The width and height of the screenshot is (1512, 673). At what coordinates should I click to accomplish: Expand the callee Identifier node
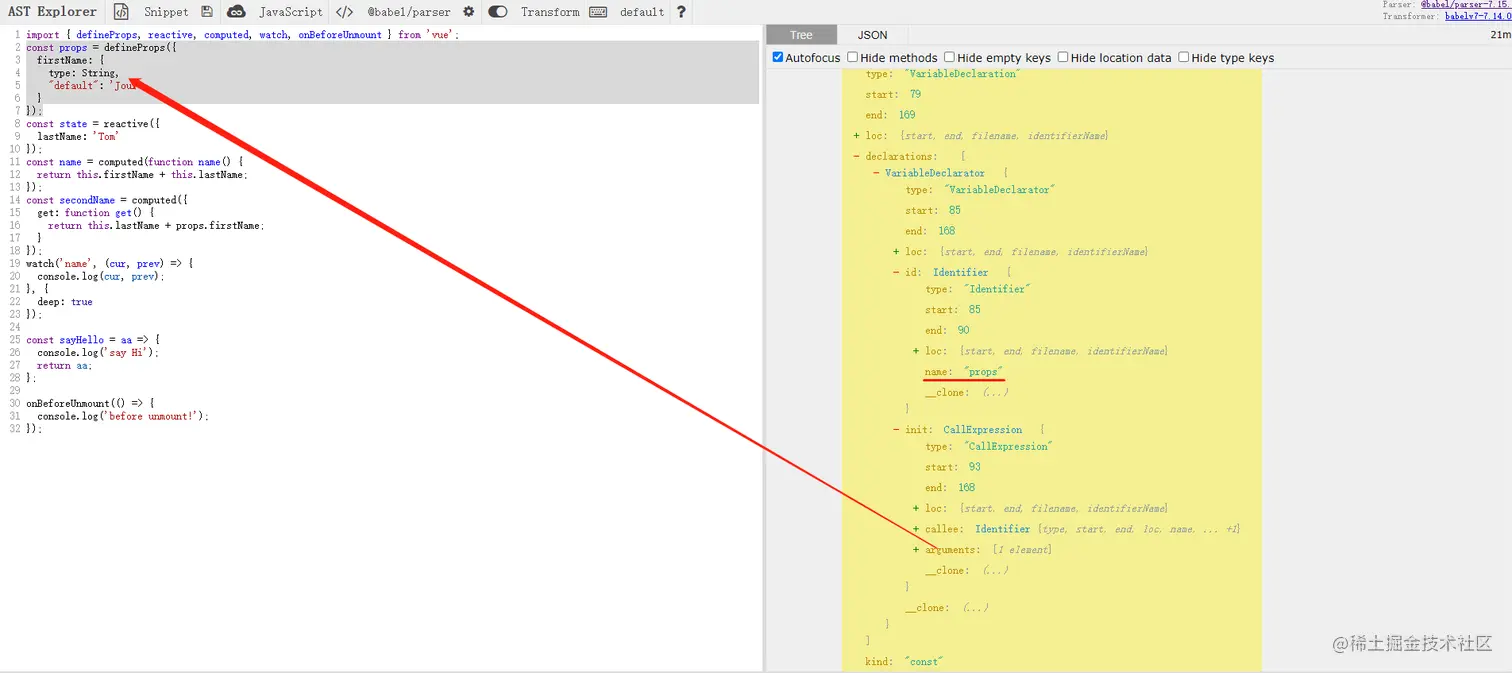916,529
